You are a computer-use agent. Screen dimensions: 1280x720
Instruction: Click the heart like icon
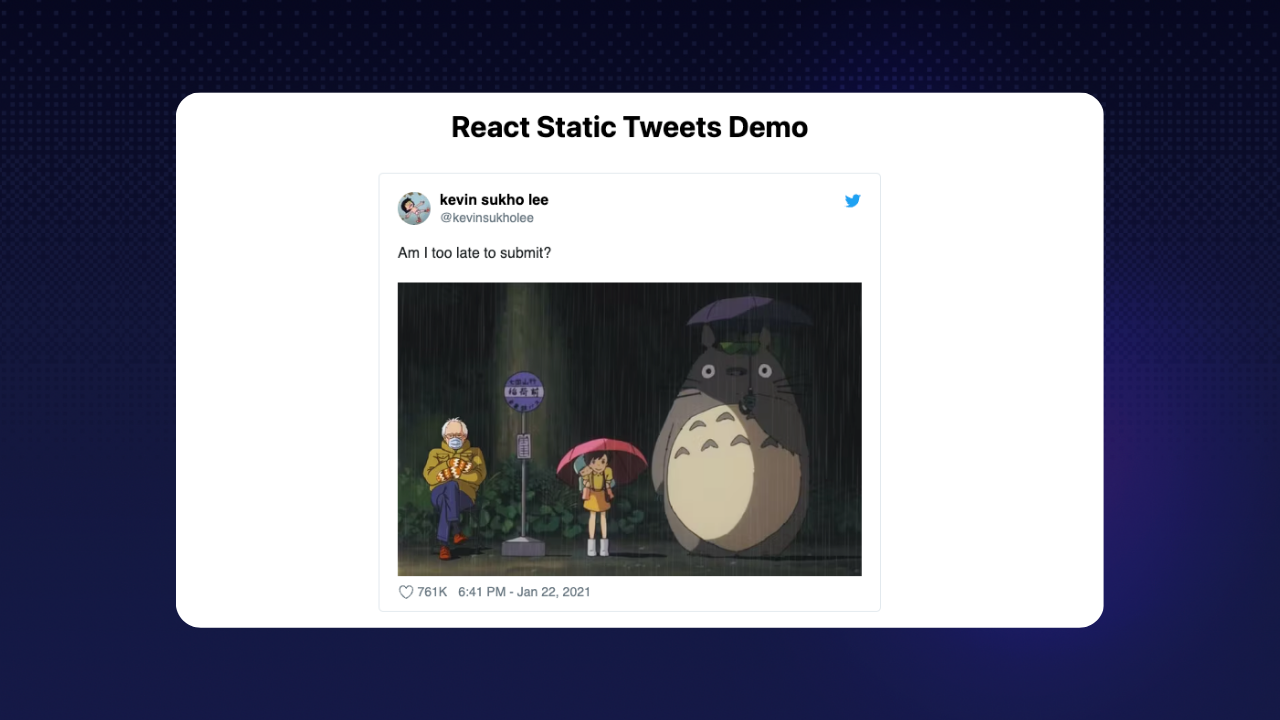[x=406, y=592]
